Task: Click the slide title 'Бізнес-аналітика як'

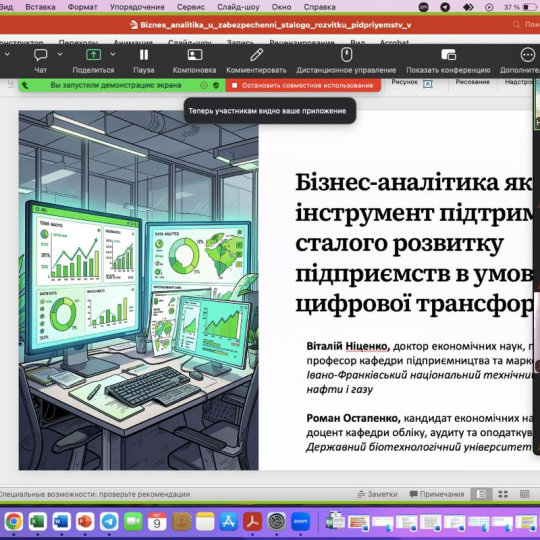Action: [414, 182]
